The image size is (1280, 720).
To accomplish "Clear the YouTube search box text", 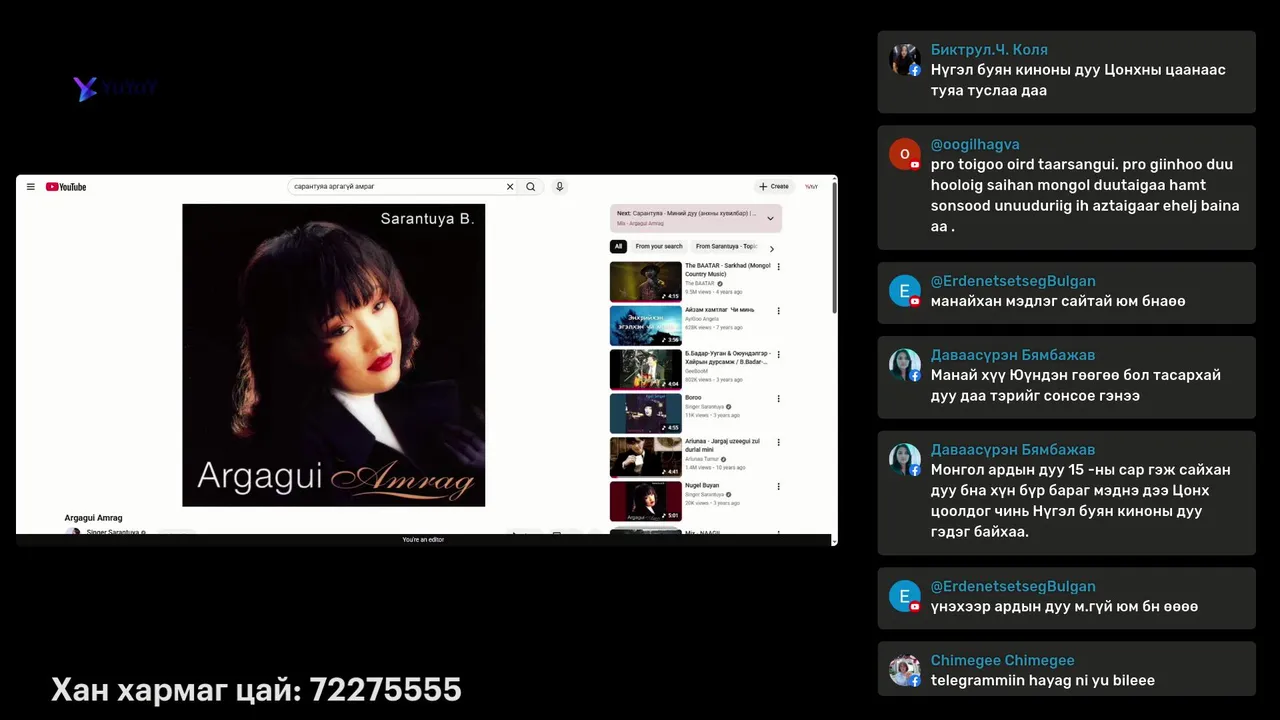I will click(x=510, y=187).
